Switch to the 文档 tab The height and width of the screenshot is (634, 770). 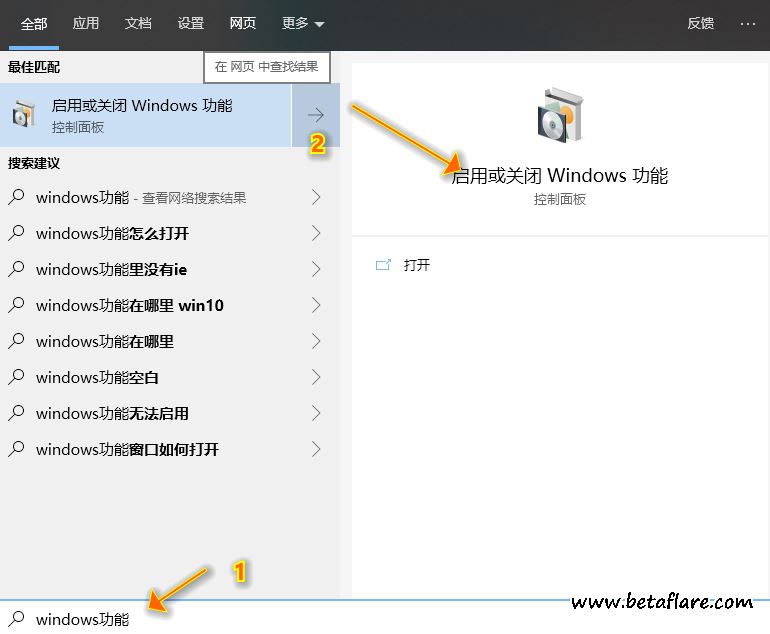click(138, 23)
